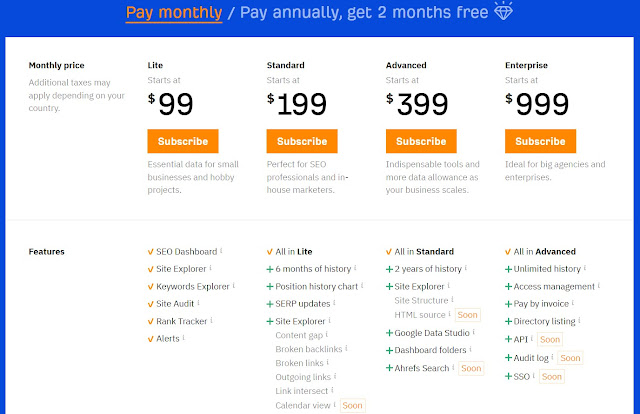
Task: Click the info icon next to Position history chart
Action: [x=362, y=286]
